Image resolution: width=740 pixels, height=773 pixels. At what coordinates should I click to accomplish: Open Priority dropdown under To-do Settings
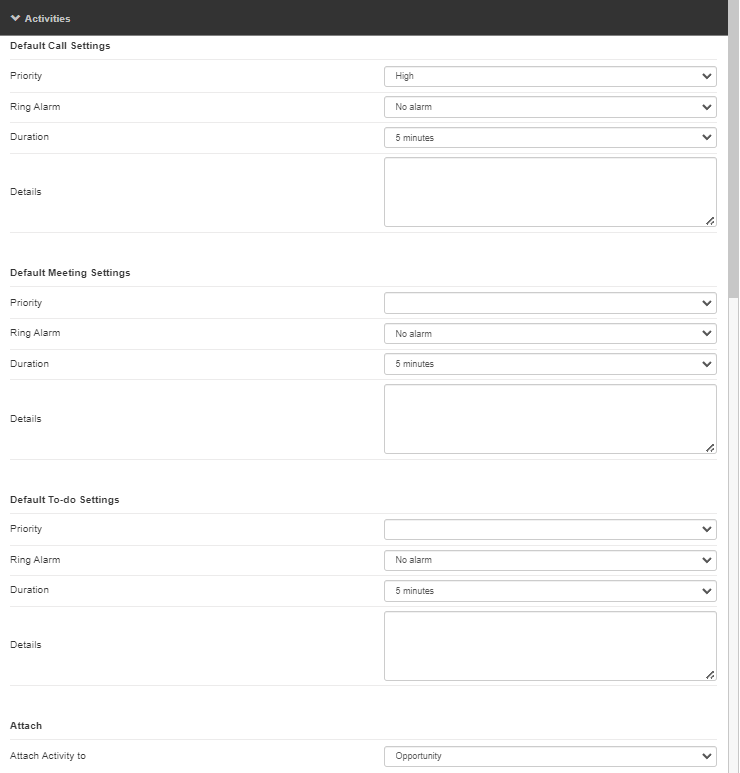tap(549, 529)
